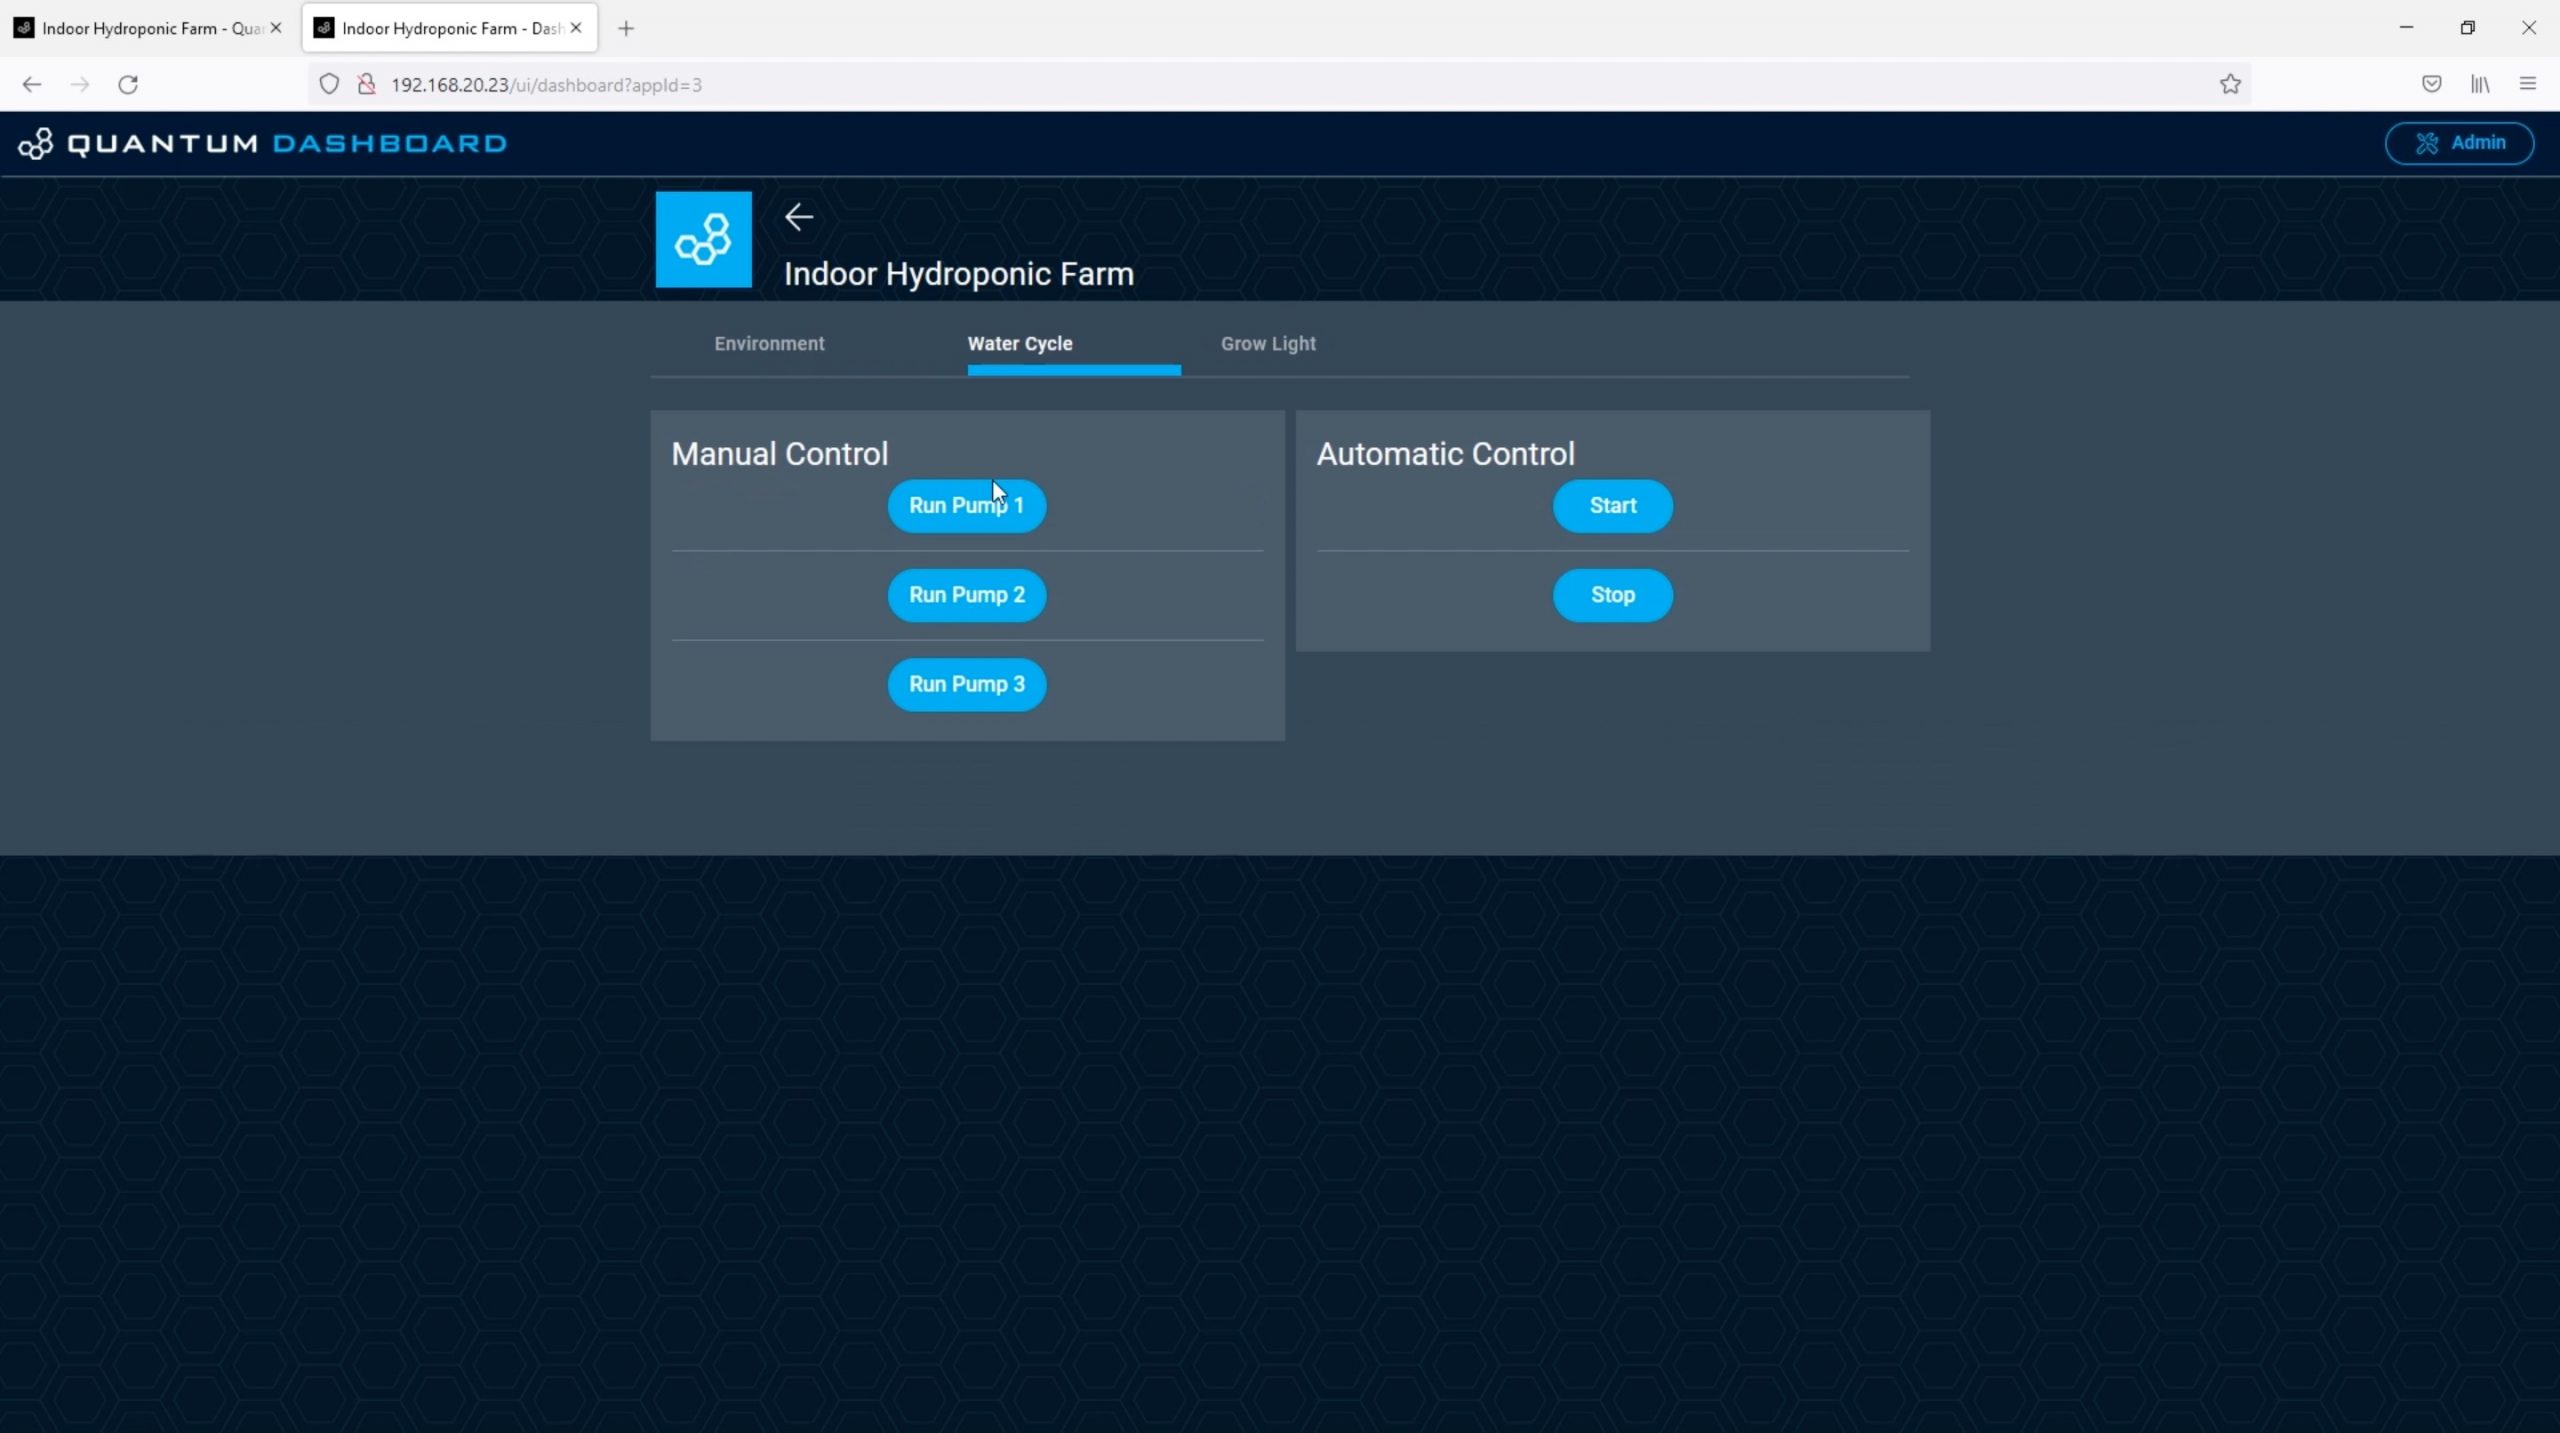This screenshot has width=2560, height=1433.
Task: Switch to the Environment tab
Action: pos(769,344)
